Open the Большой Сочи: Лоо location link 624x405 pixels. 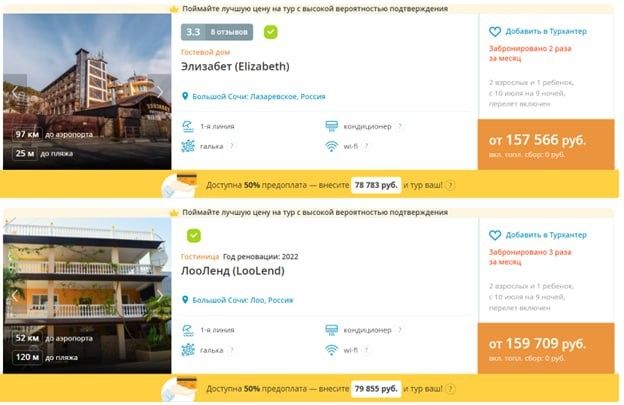[x=243, y=300]
